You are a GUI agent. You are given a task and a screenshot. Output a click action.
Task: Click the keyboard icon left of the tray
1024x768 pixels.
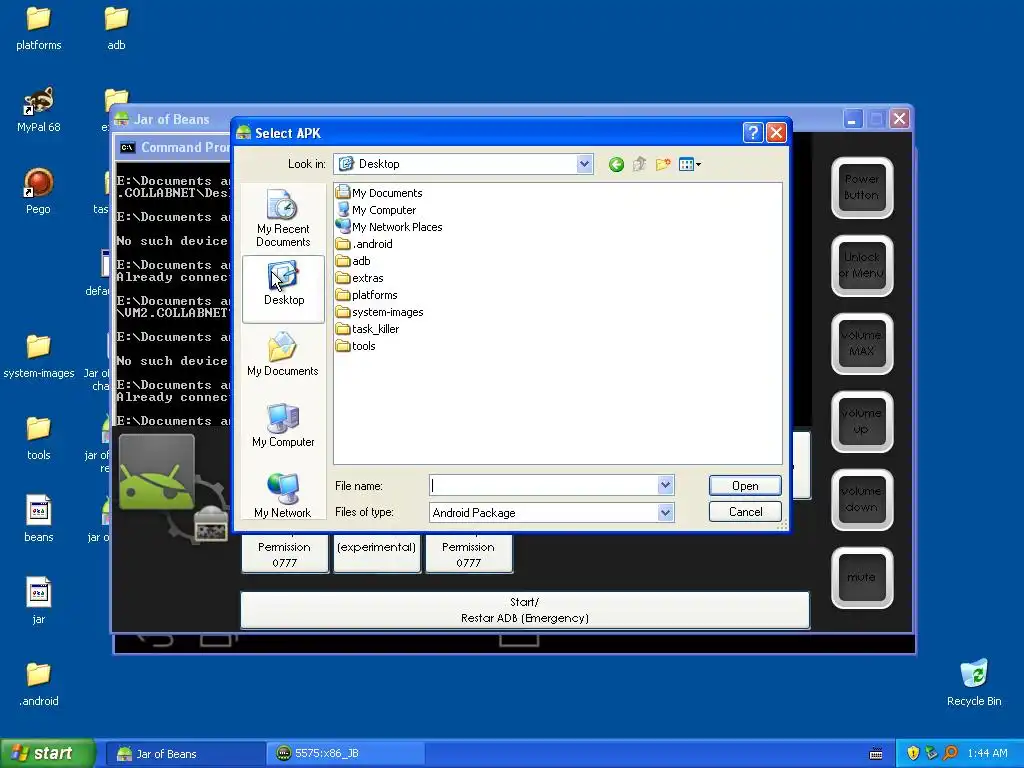[x=876, y=754]
